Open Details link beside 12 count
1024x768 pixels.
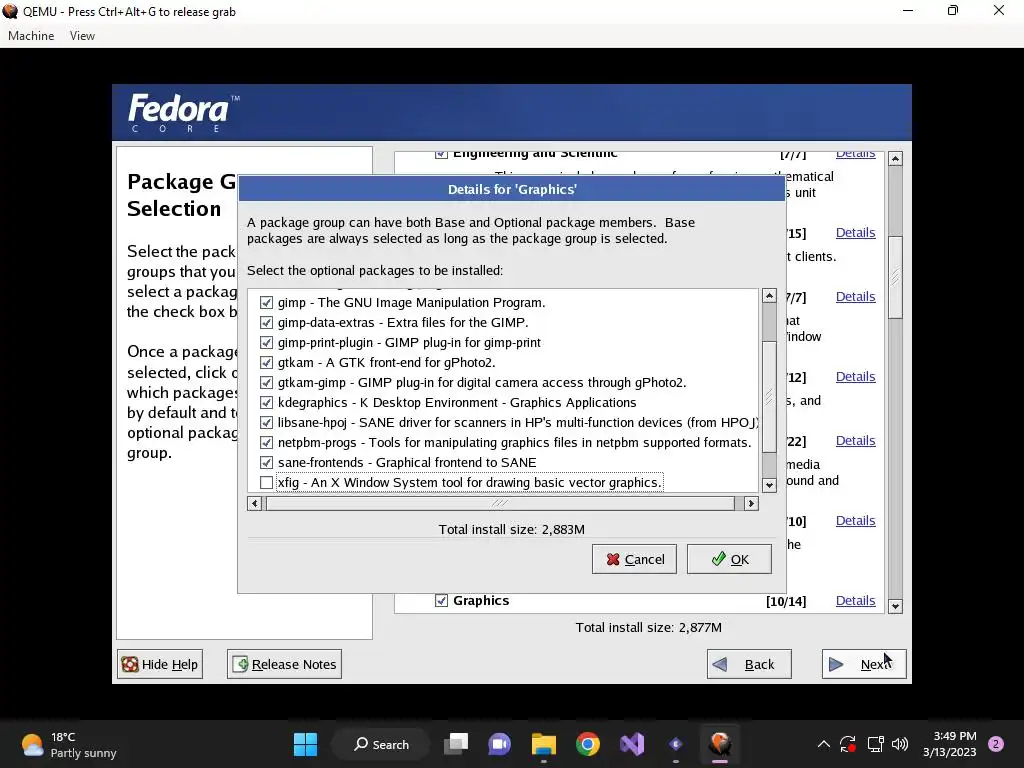click(x=856, y=377)
